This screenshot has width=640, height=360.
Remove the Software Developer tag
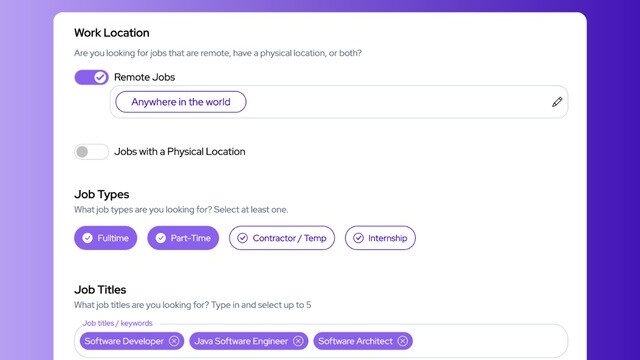(x=174, y=341)
